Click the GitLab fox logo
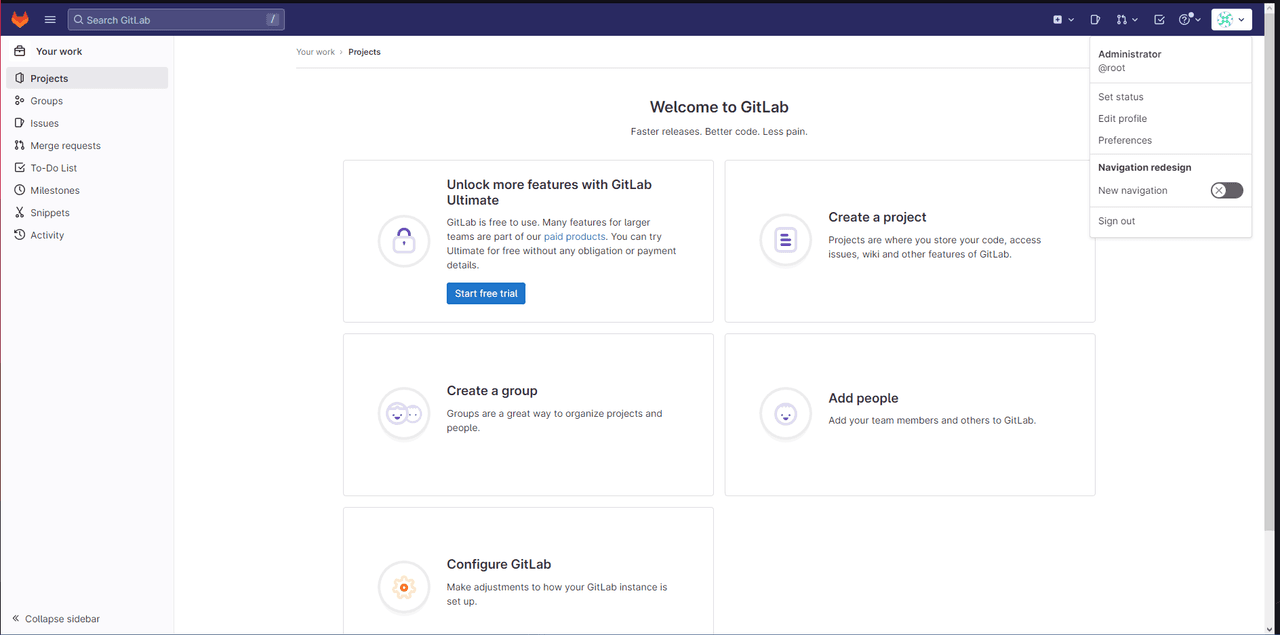The height and width of the screenshot is (635, 1280). click(x=20, y=19)
